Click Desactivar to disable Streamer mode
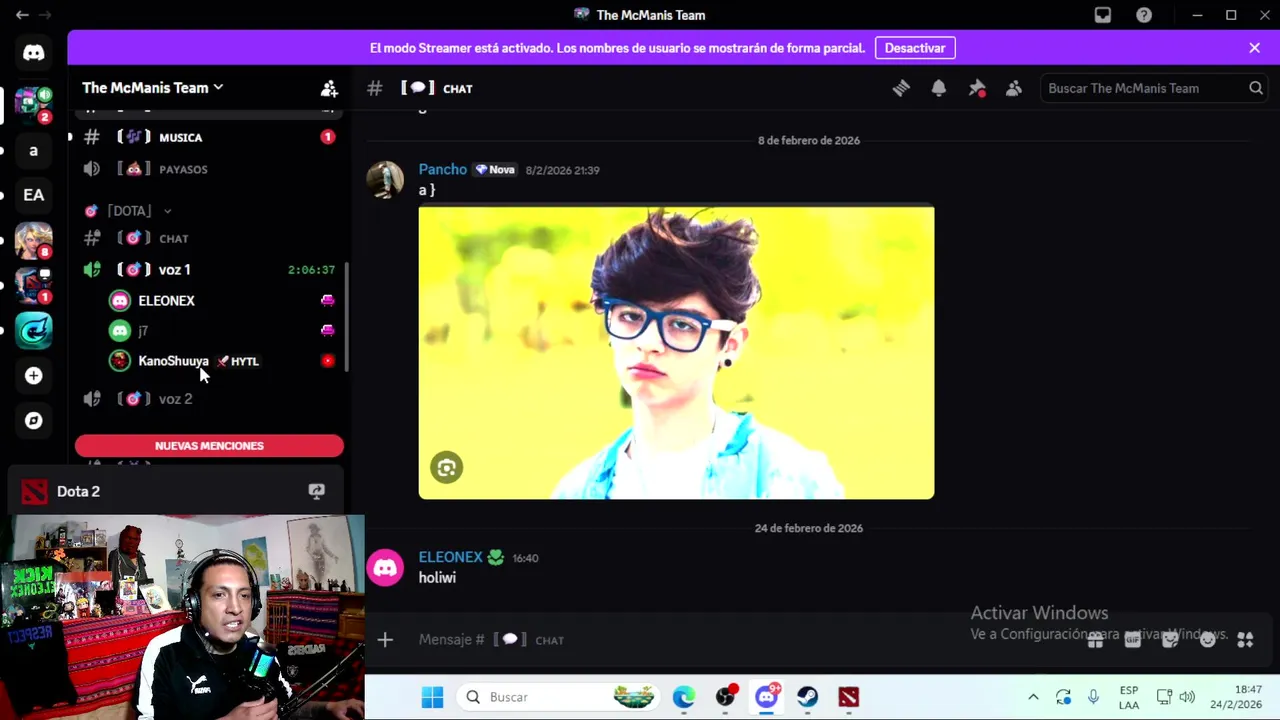Image resolution: width=1280 pixels, height=720 pixels. click(x=915, y=48)
